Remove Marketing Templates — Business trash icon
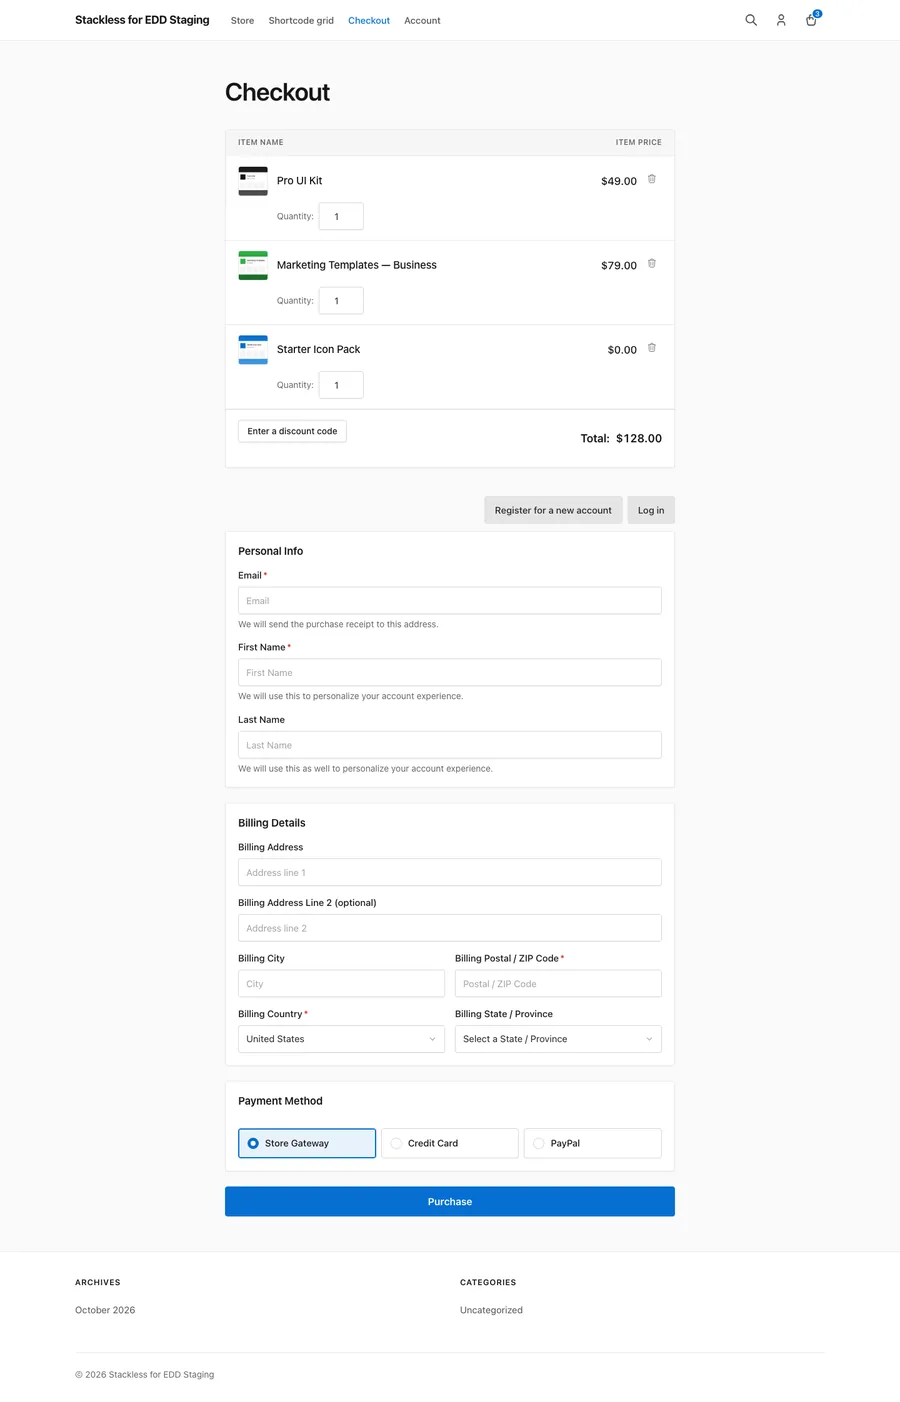Image resolution: width=900 pixels, height=1402 pixels. point(652,264)
